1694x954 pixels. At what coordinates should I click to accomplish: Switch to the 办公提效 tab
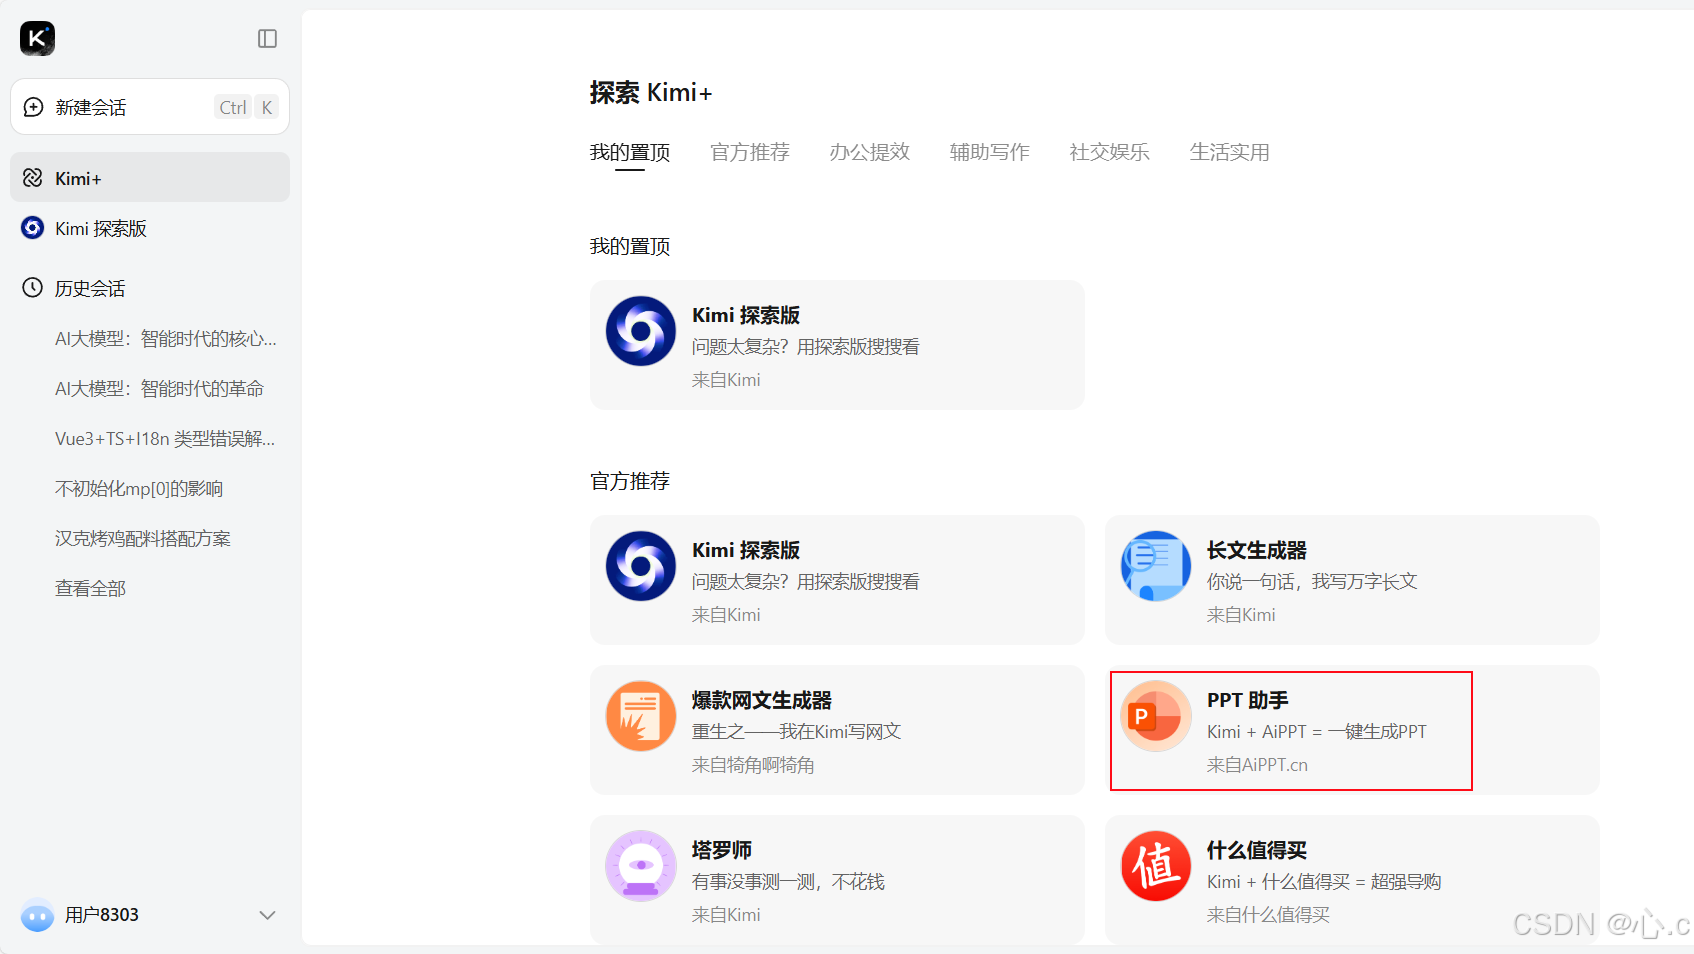click(x=870, y=152)
